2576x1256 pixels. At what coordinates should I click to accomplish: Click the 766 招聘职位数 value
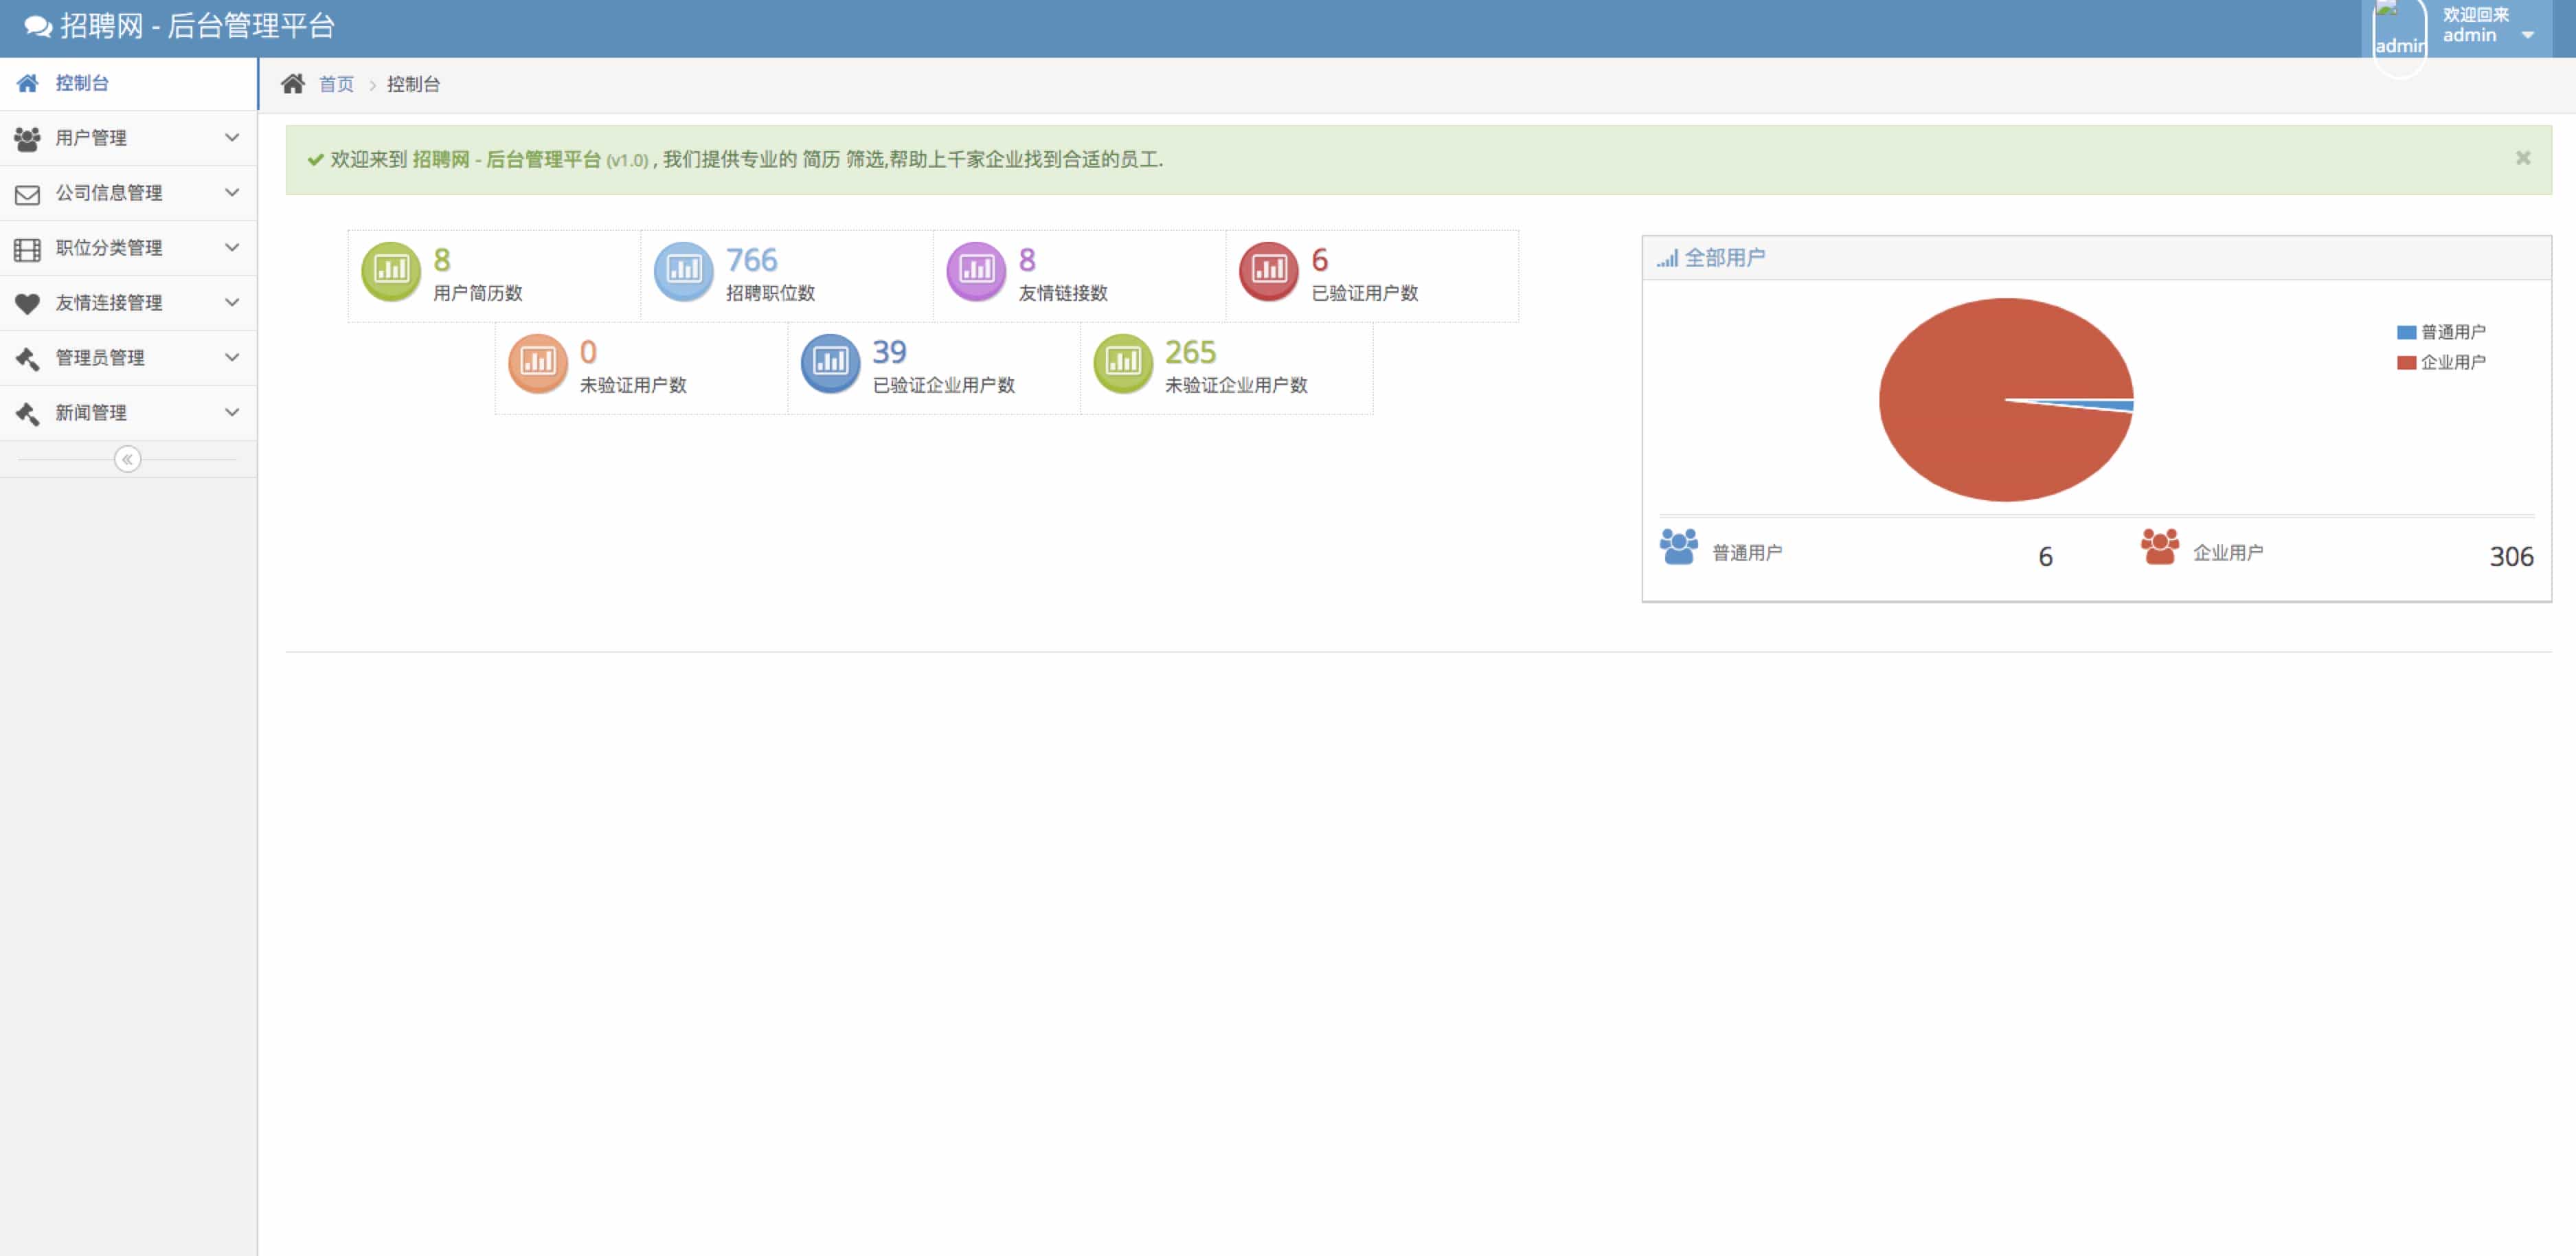pyautogui.click(x=751, y=260)
